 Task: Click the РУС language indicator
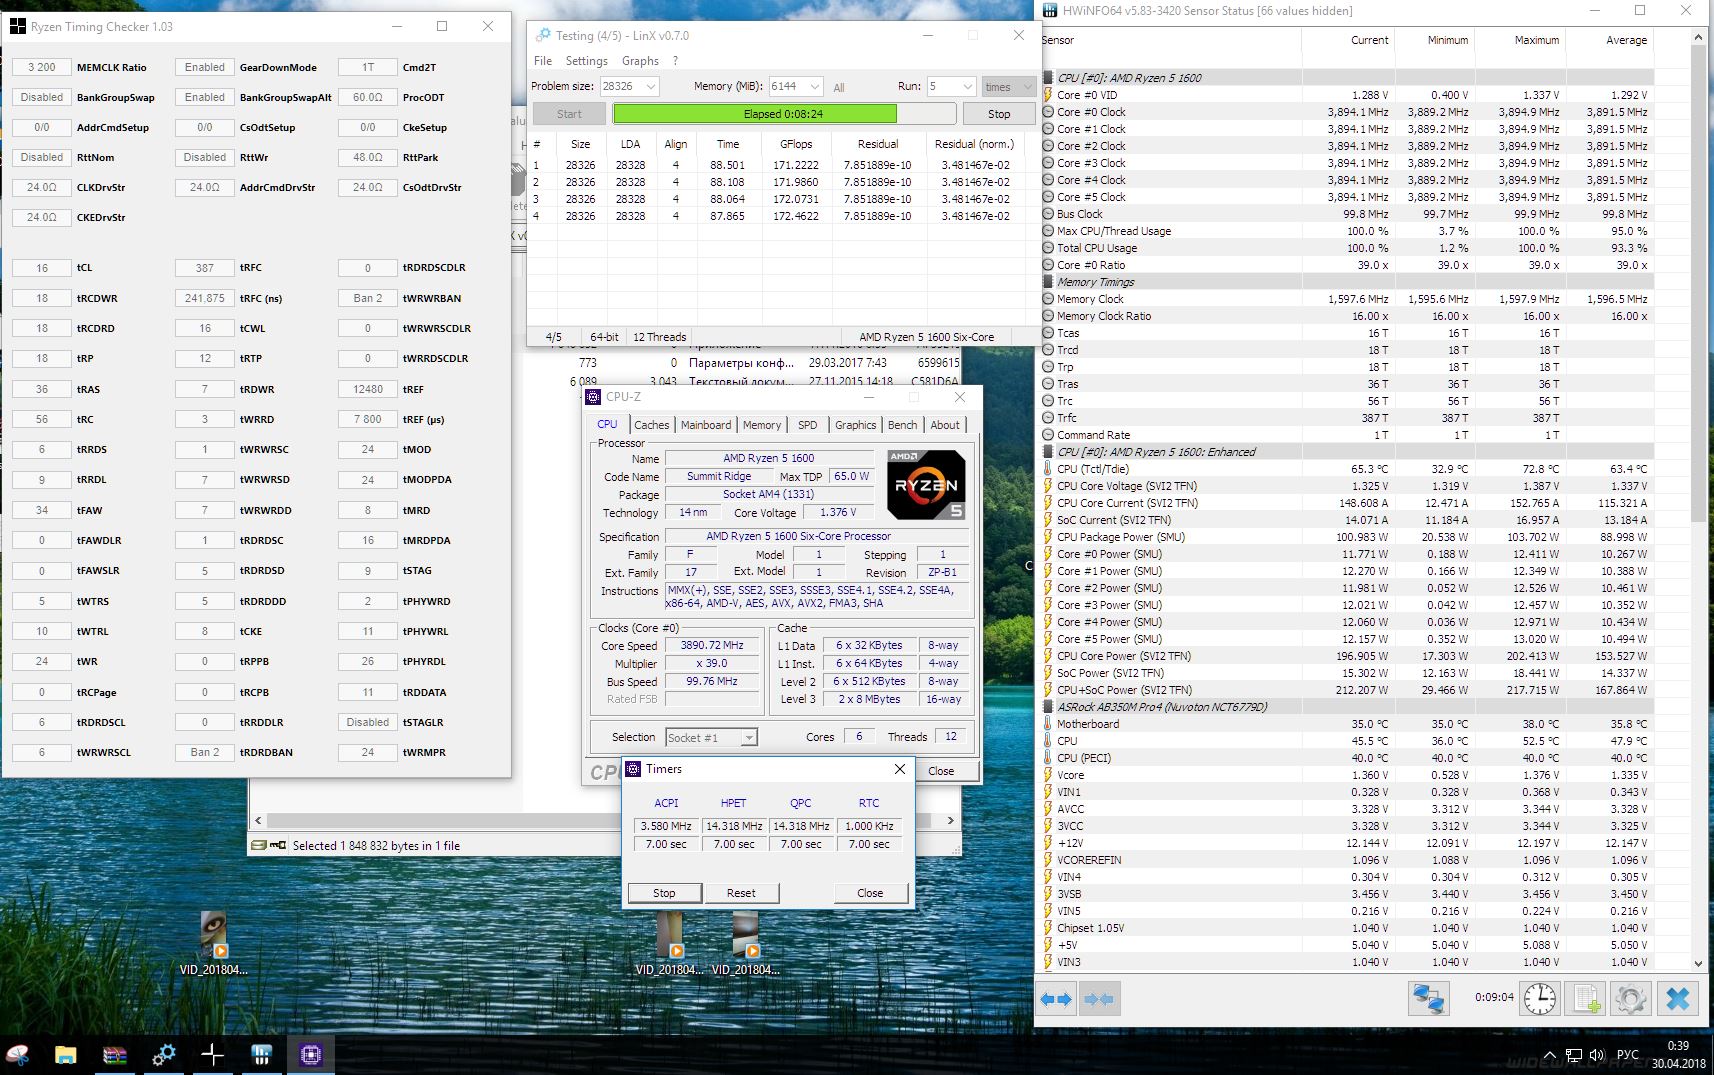pos(1628,1055)
